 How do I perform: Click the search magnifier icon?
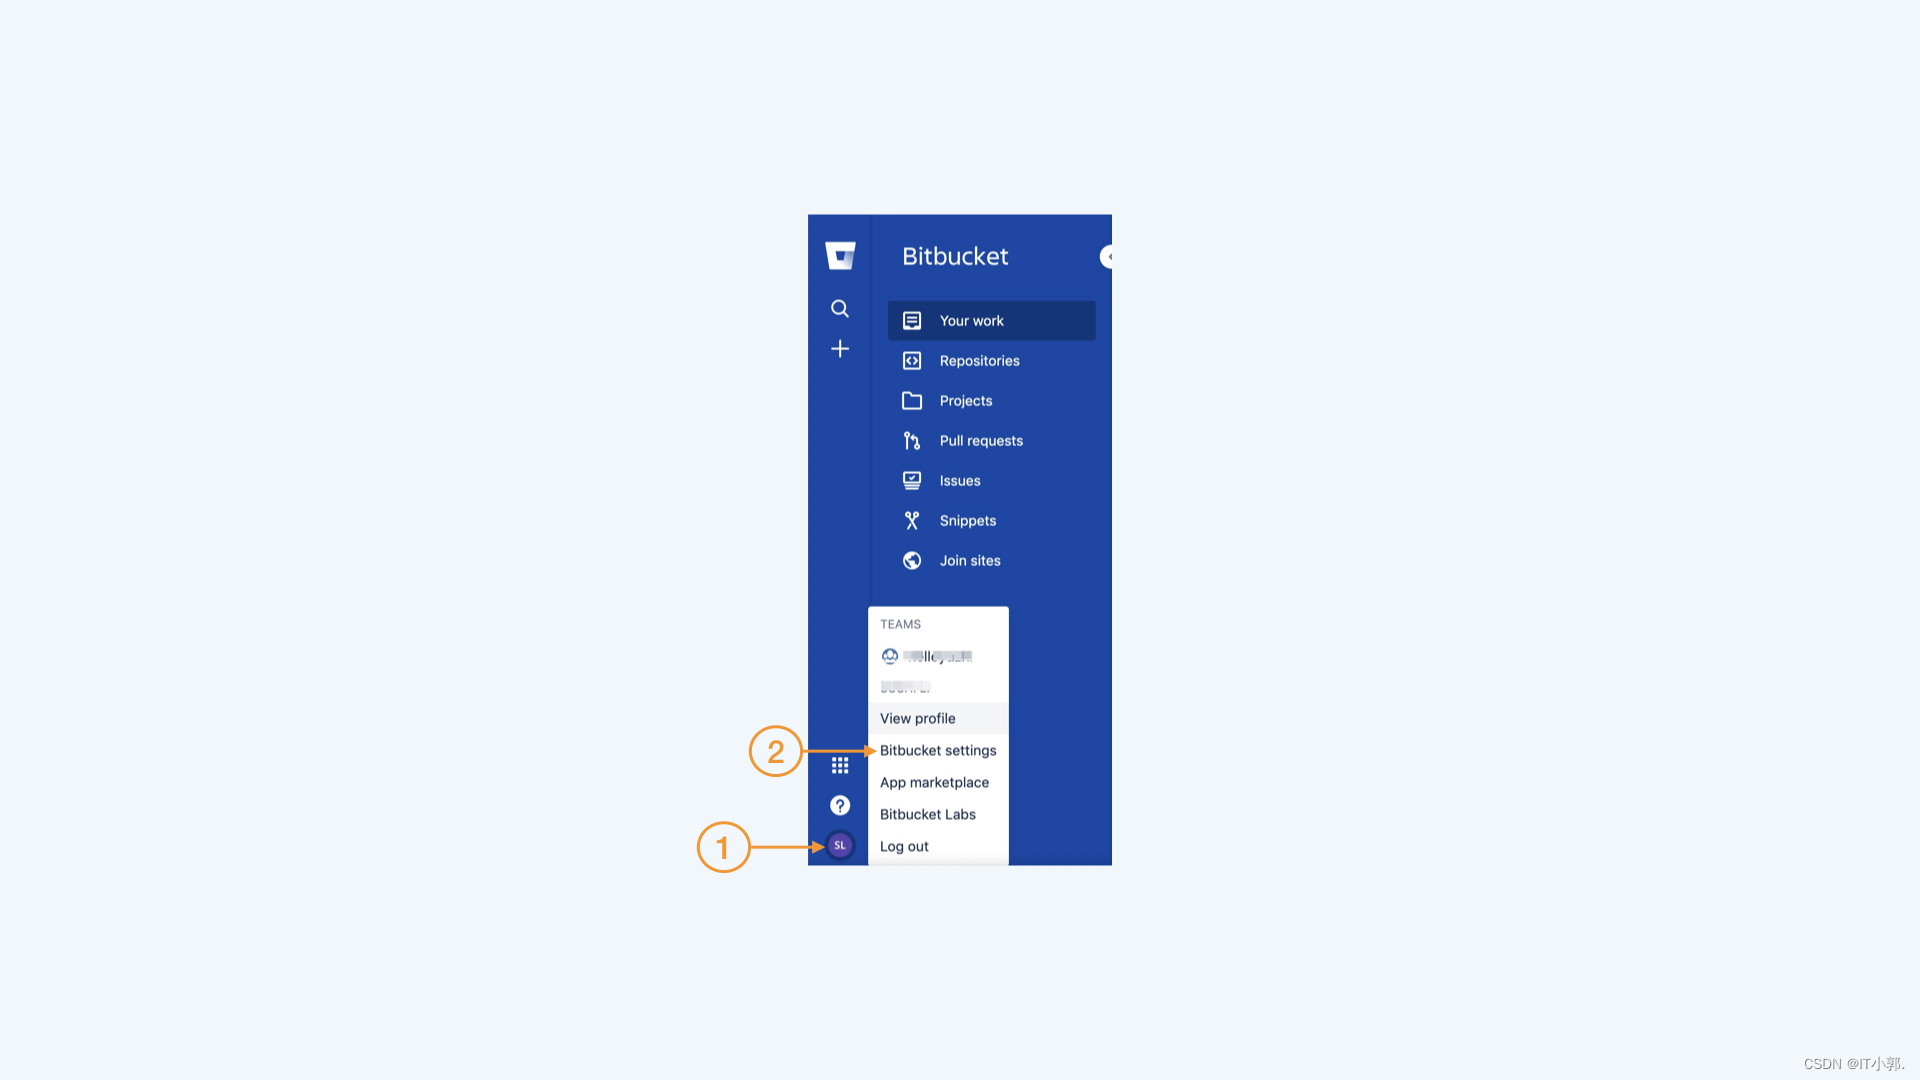tap(840, 309)
